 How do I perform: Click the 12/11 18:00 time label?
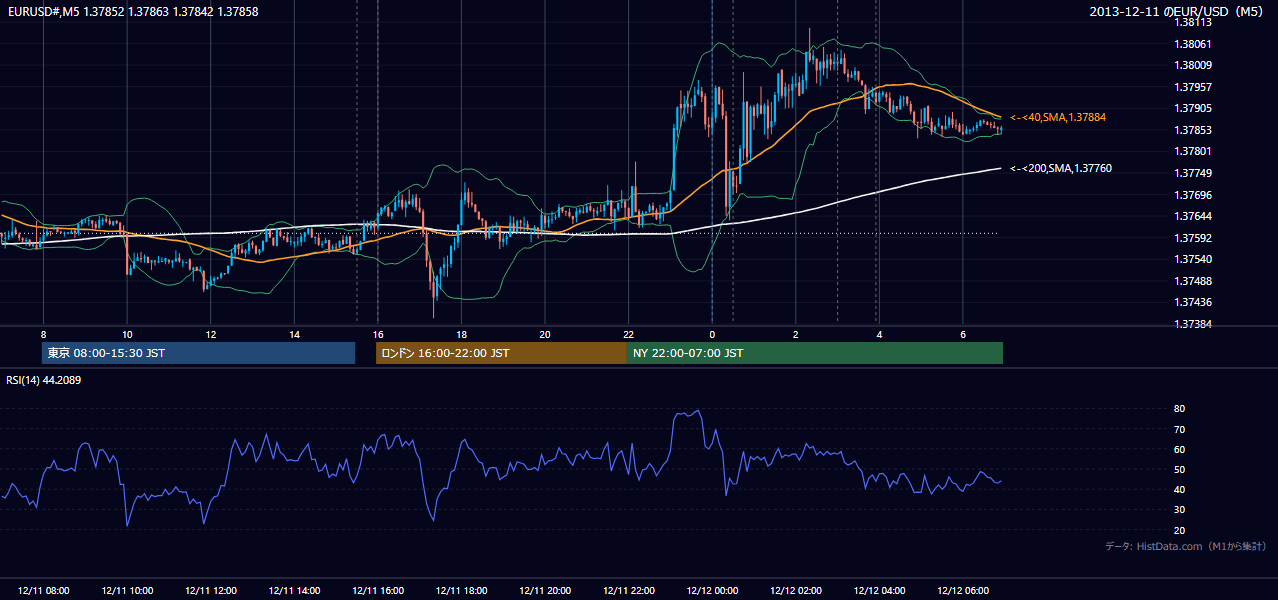(x=461, y=591)
